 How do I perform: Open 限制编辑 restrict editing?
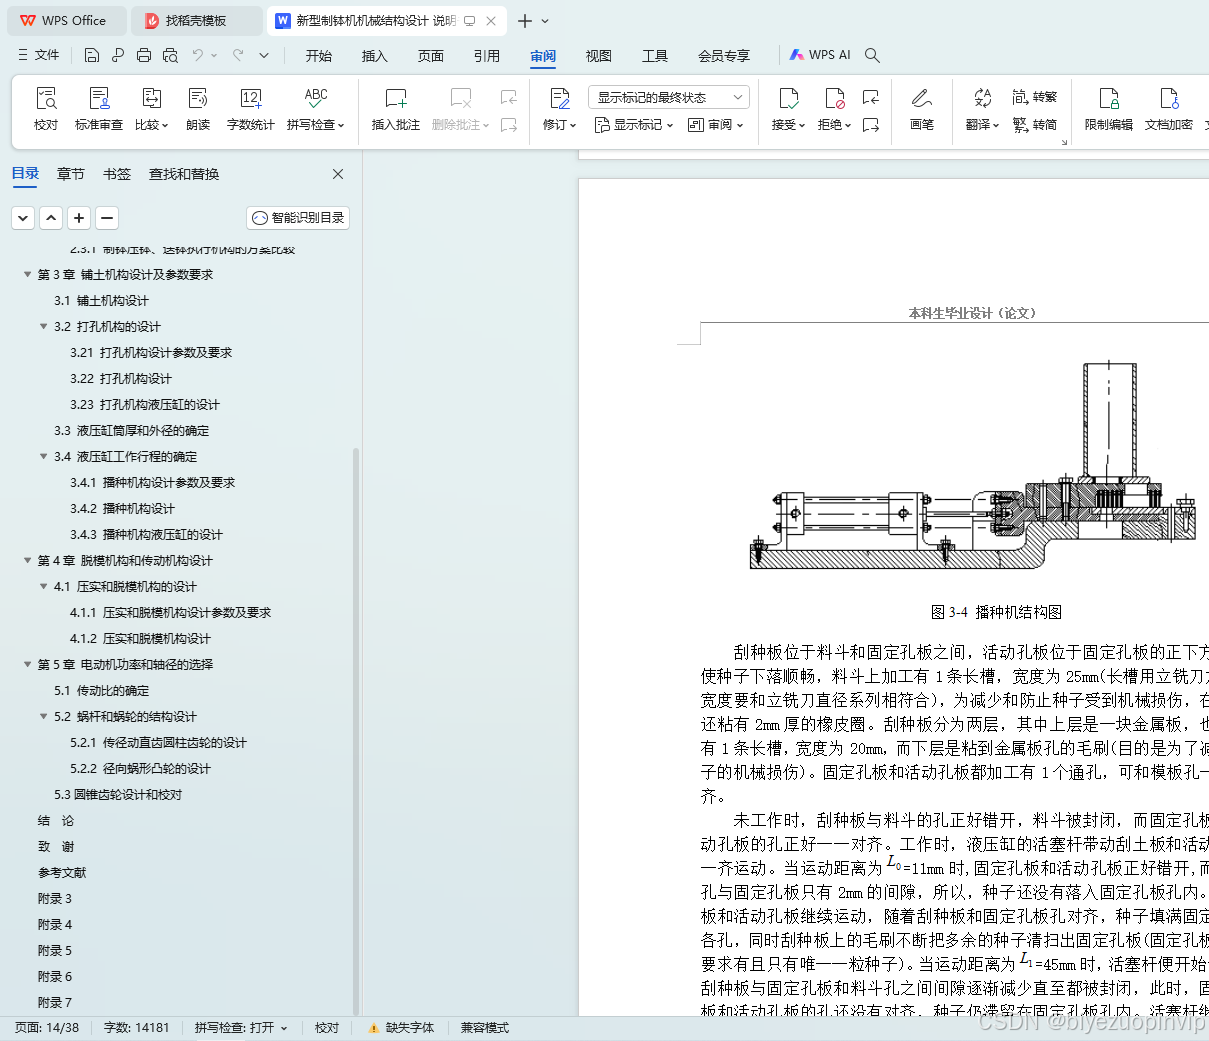pos(1109,109)
